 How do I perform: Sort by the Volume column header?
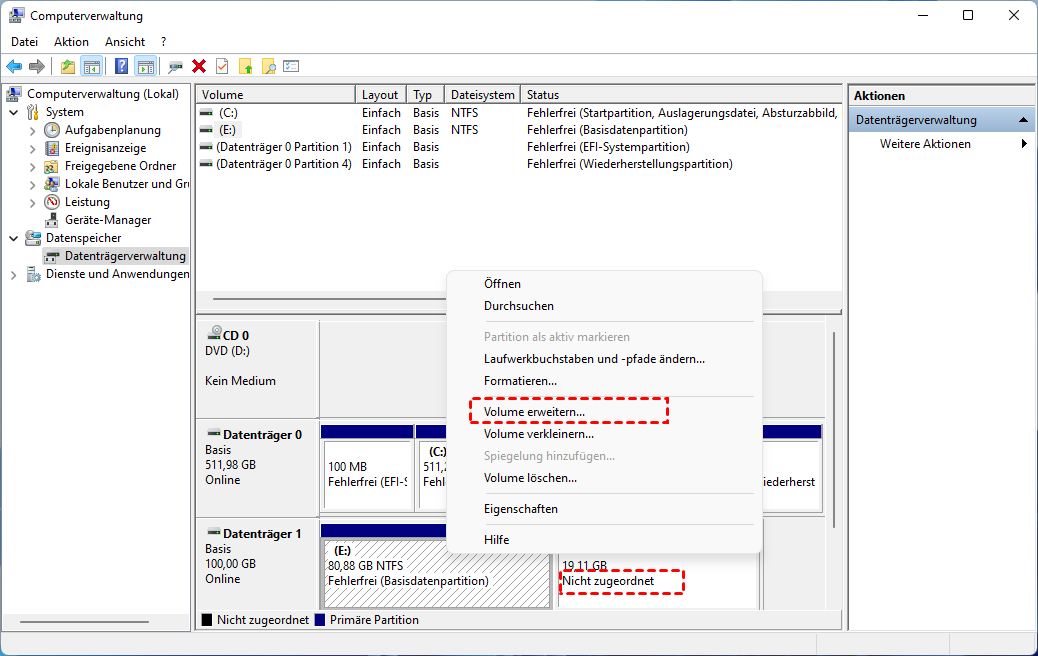pos(276,95)
